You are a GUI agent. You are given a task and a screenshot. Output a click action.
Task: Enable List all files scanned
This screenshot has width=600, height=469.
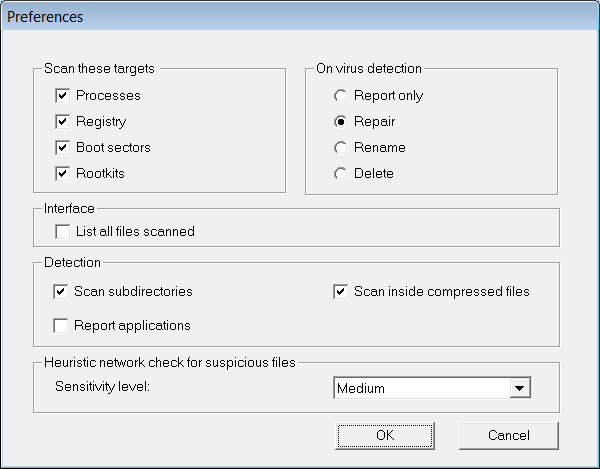coord(63,232)
